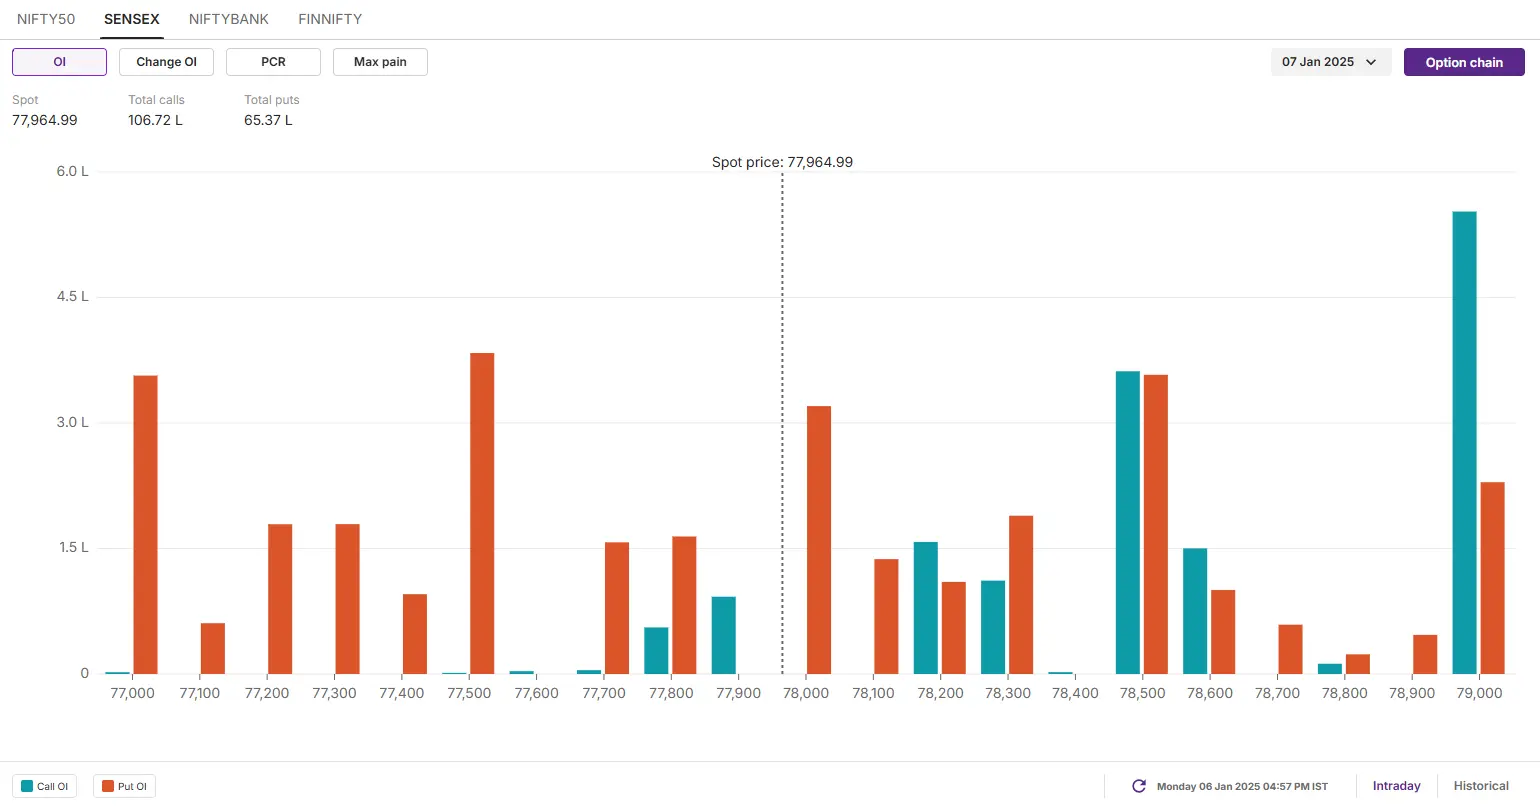Click the Total calls value 106.72 L
1540x806 pixels.
(155, 120)
